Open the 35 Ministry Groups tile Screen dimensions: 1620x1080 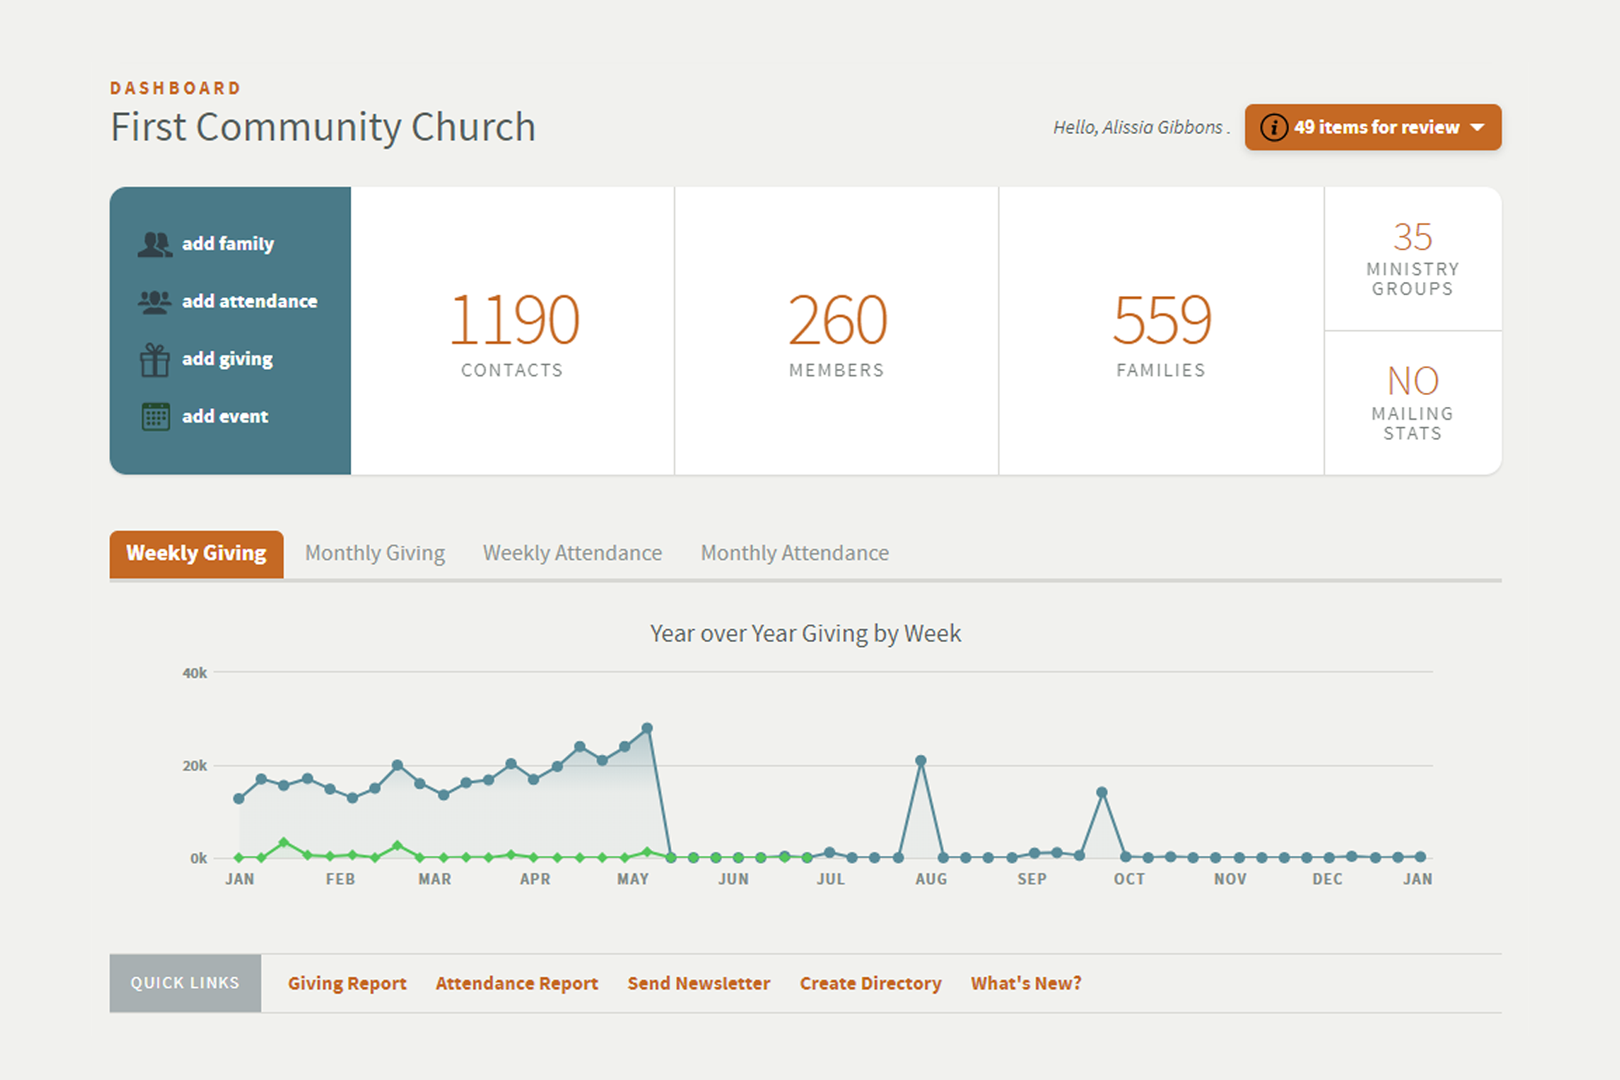[x=1412, y=258]
